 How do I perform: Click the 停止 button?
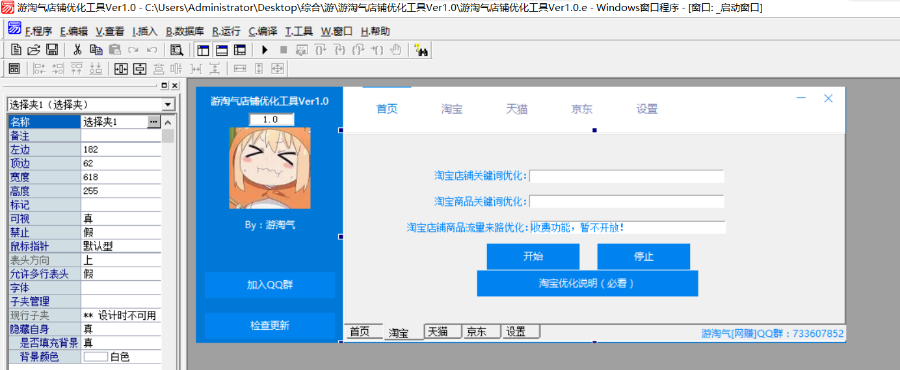643,256
